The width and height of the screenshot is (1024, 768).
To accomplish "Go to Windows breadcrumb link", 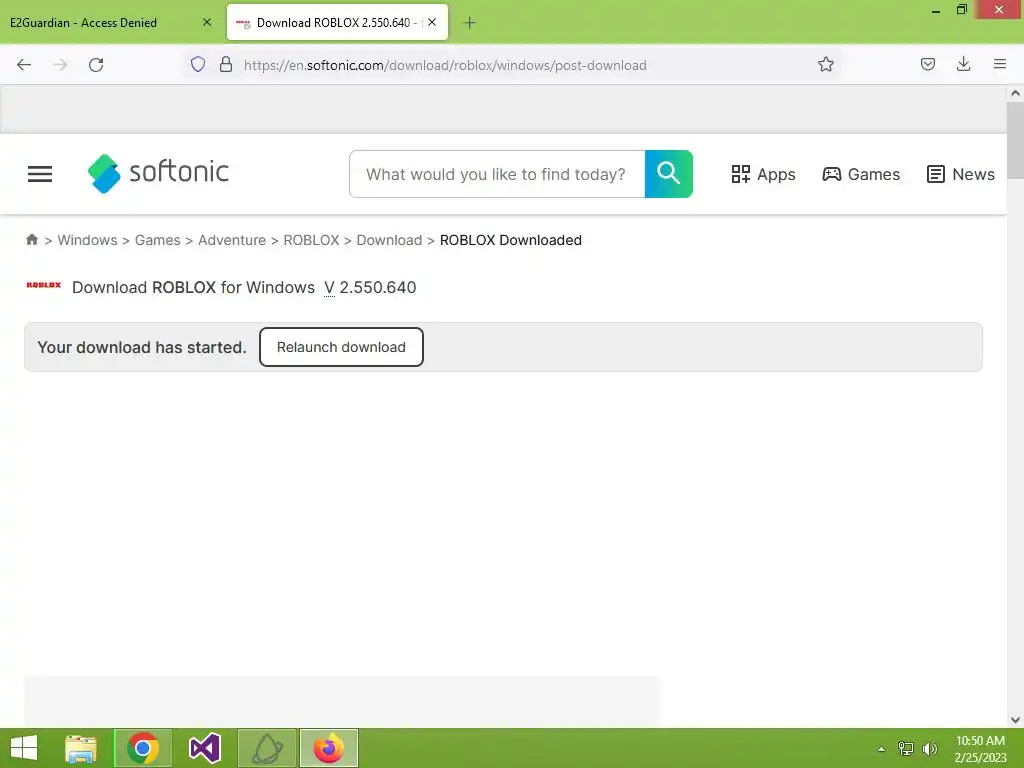I will 88,240.
